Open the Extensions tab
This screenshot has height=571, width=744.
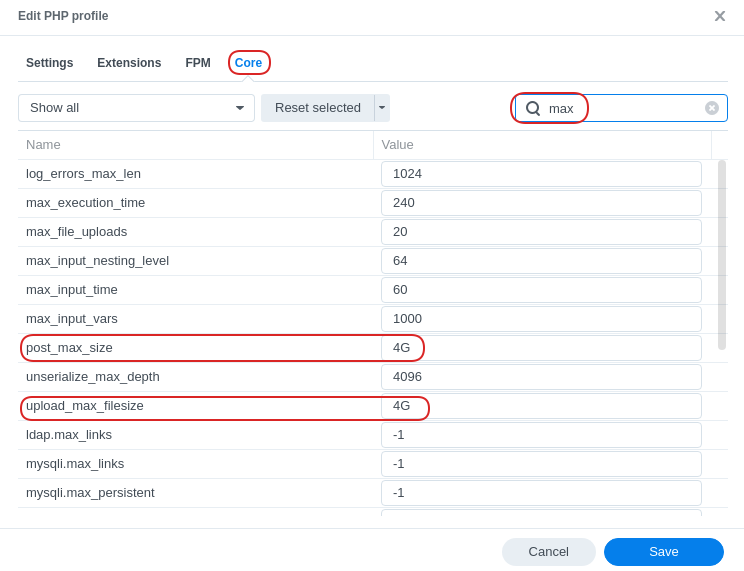[129, 63]
